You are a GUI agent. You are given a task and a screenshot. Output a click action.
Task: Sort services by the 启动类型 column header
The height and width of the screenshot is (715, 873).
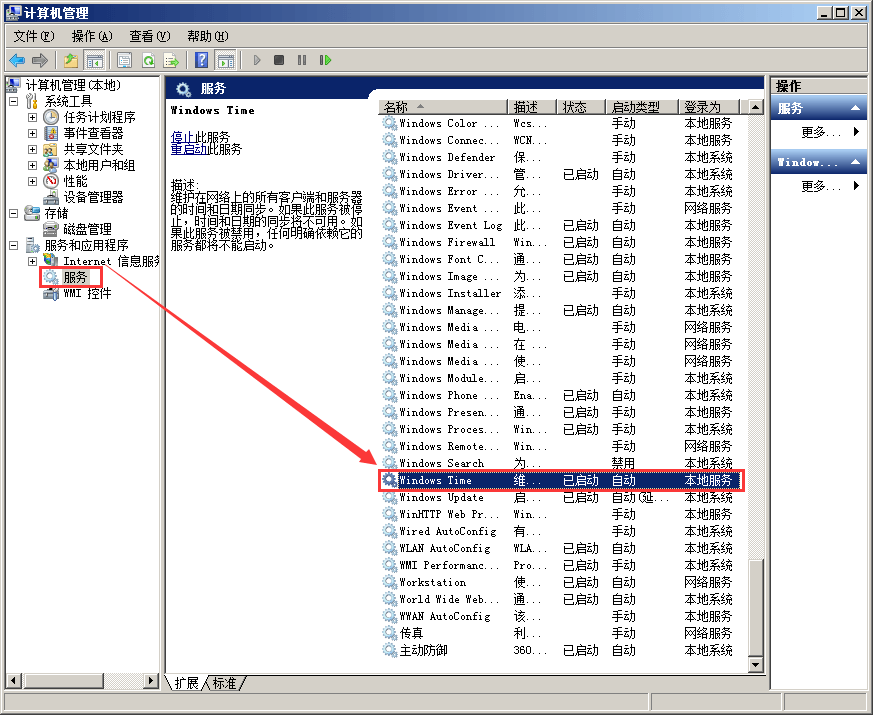click(642, 107)
